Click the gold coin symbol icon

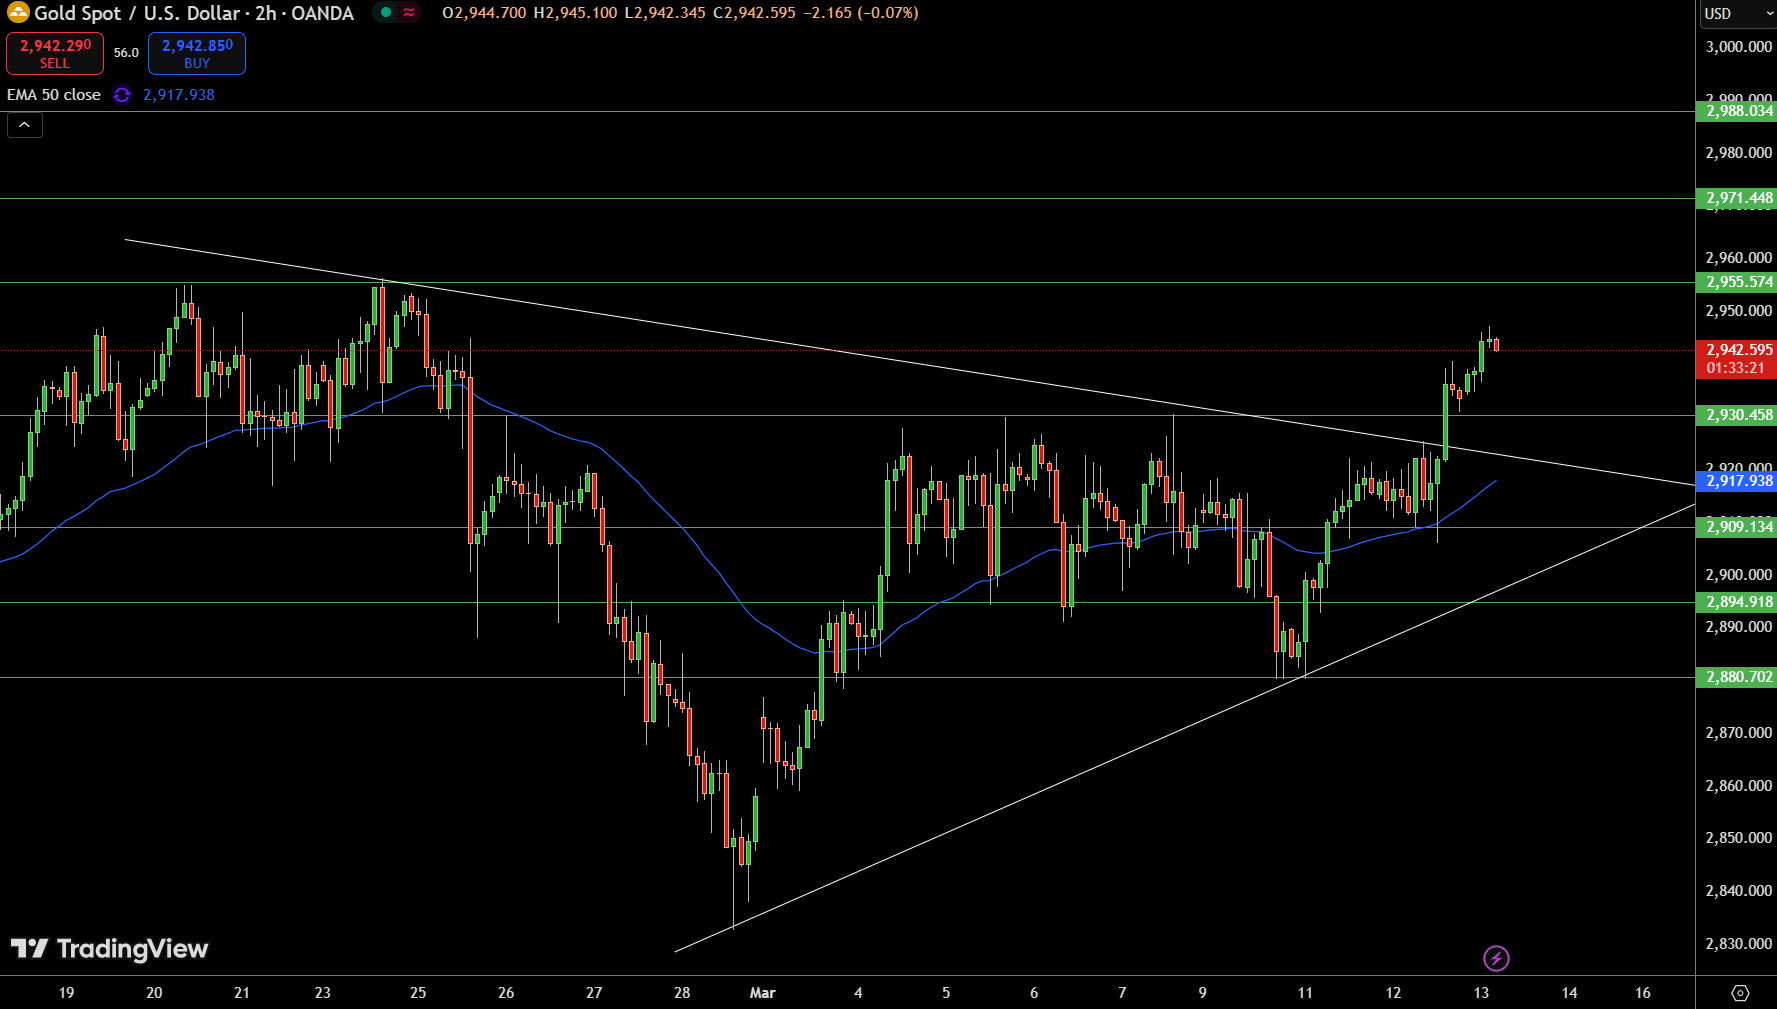point(18,13)
